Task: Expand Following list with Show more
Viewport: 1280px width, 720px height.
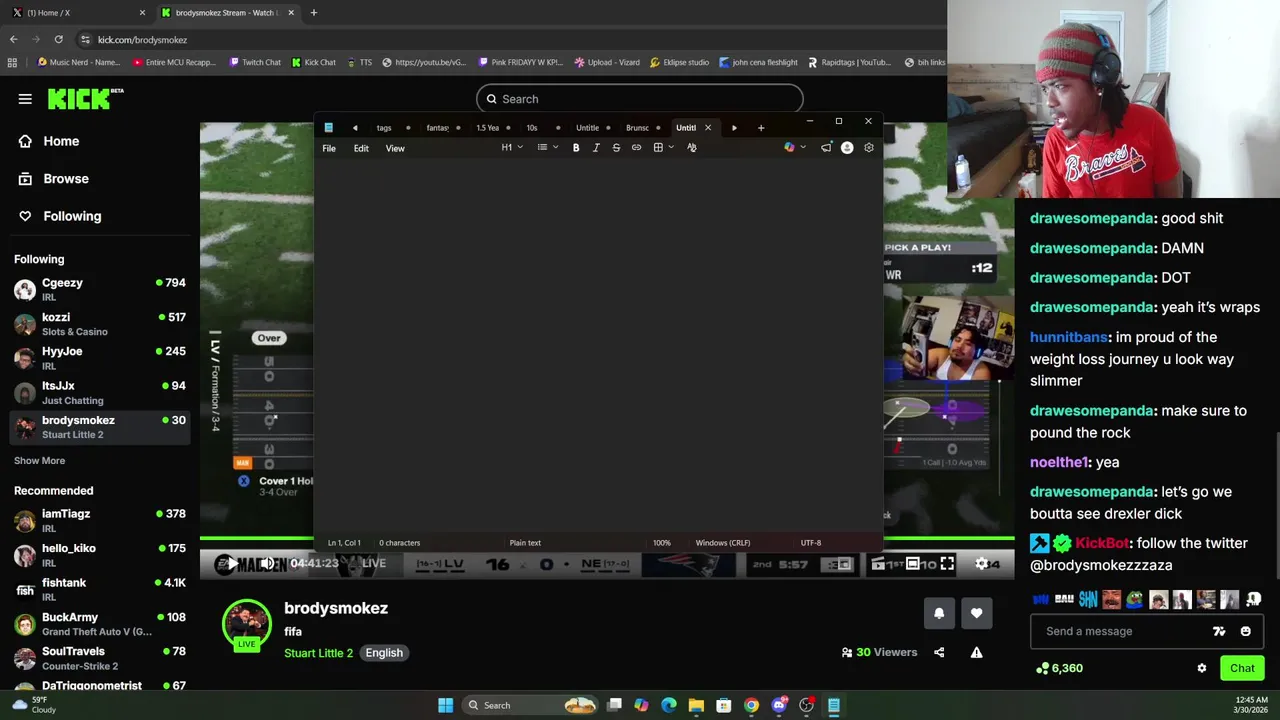Action: pos(39,461)
